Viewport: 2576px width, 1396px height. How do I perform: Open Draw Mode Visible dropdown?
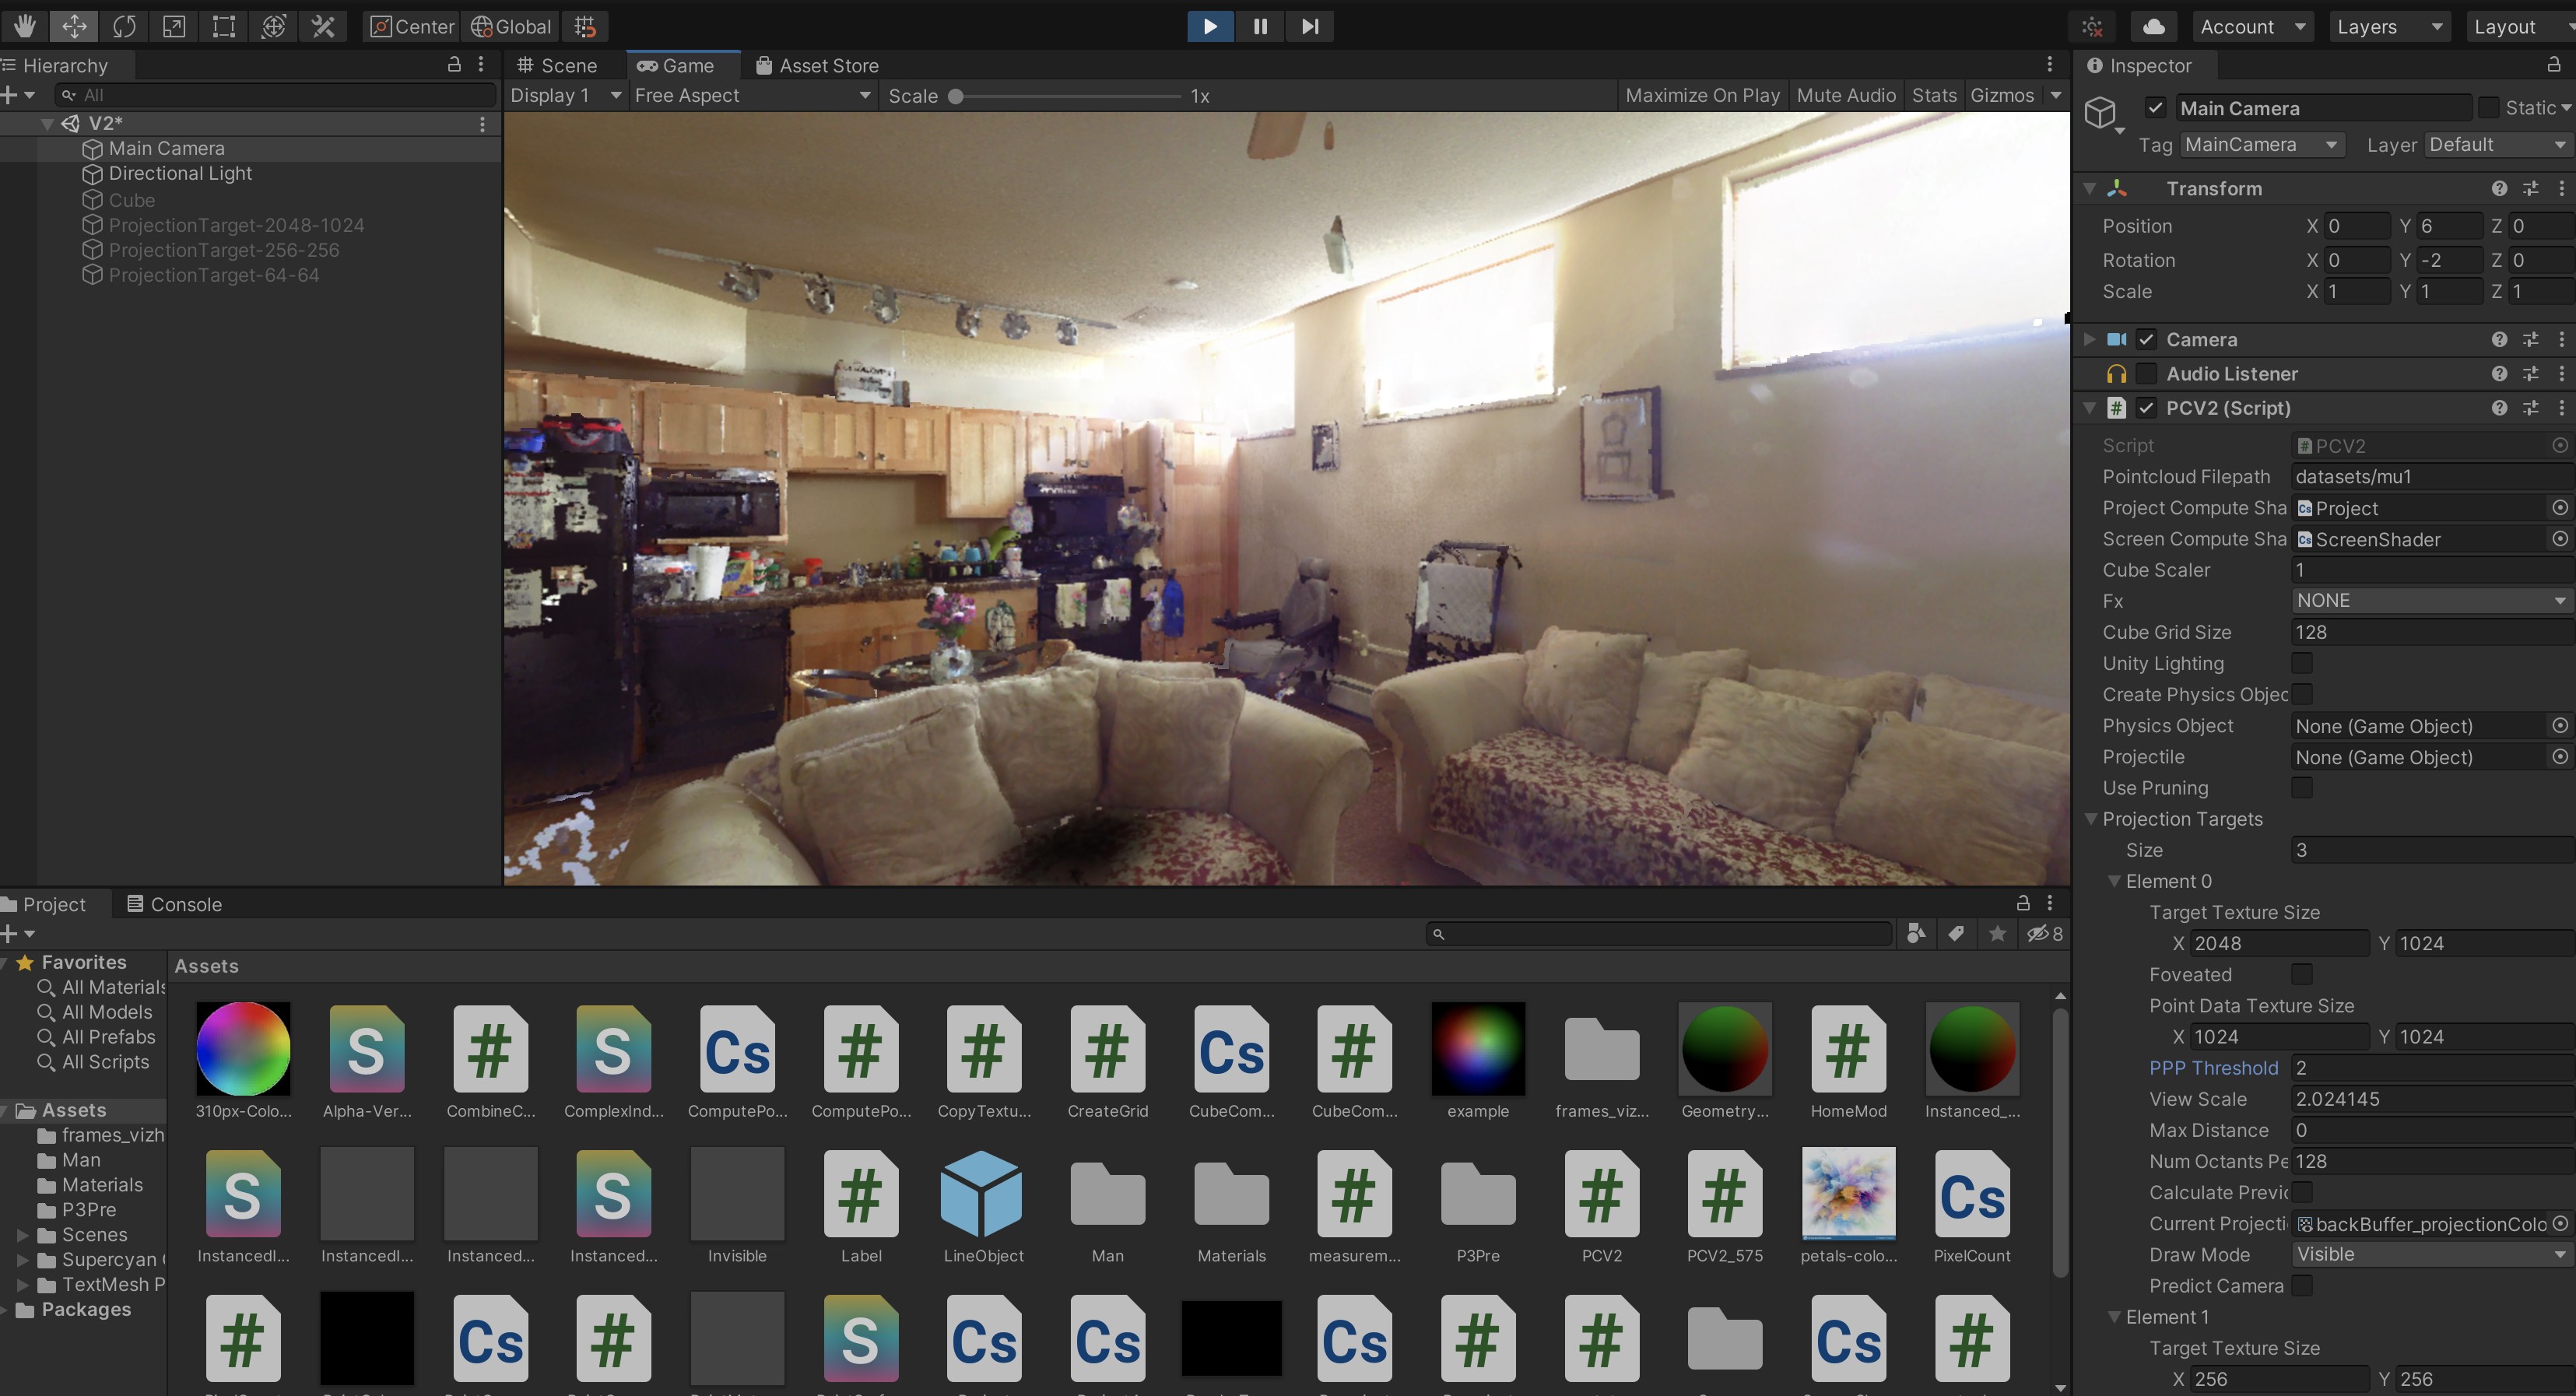[x=2431, y=1254]
